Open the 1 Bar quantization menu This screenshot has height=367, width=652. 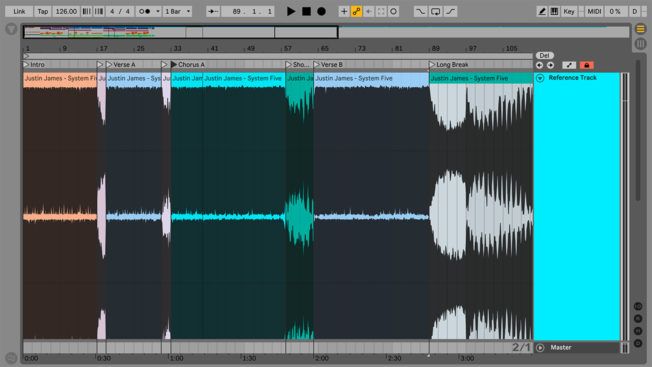tap(178, 11)
